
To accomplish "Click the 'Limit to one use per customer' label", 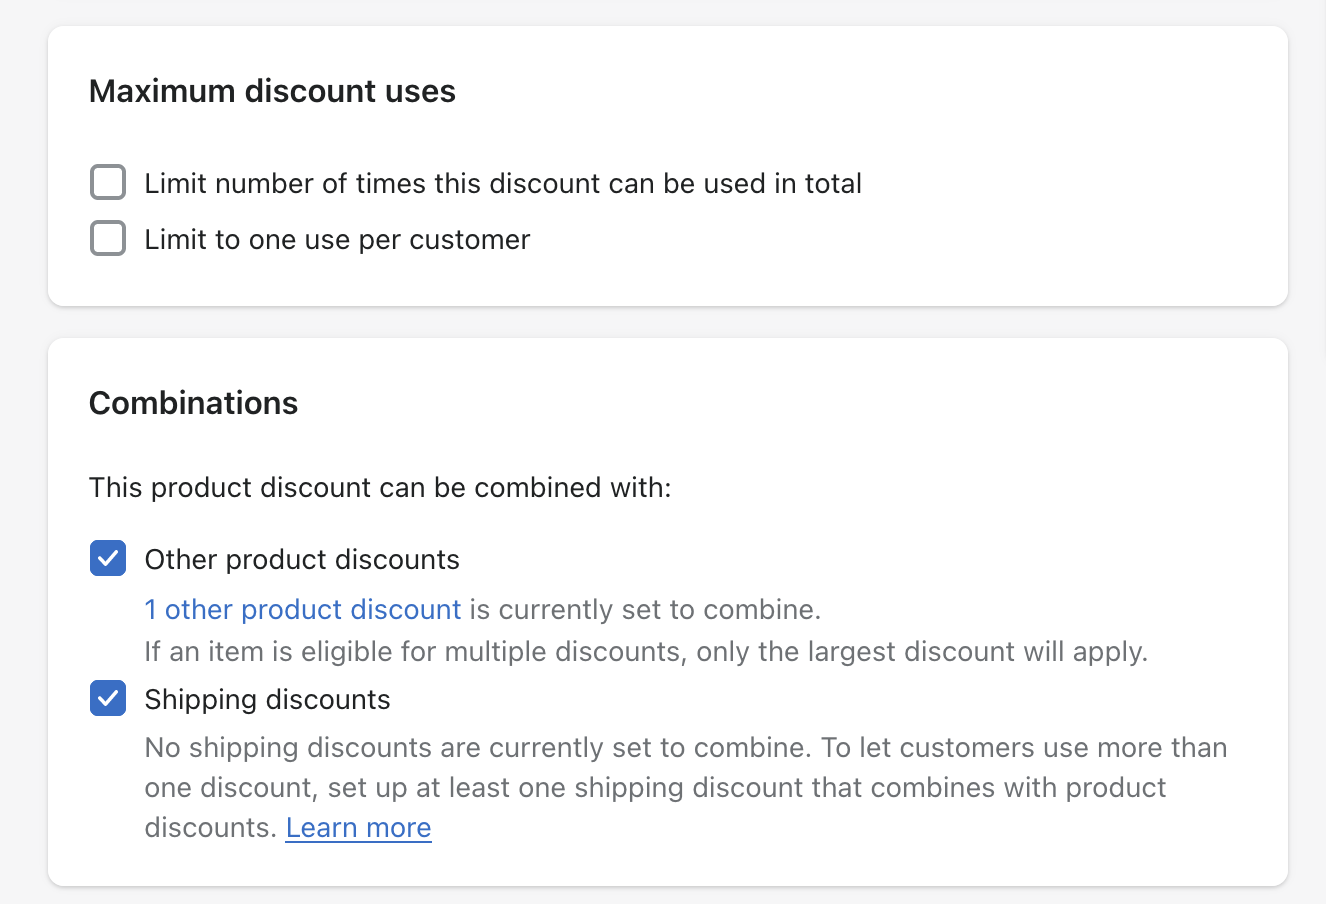I will point(337,240).
